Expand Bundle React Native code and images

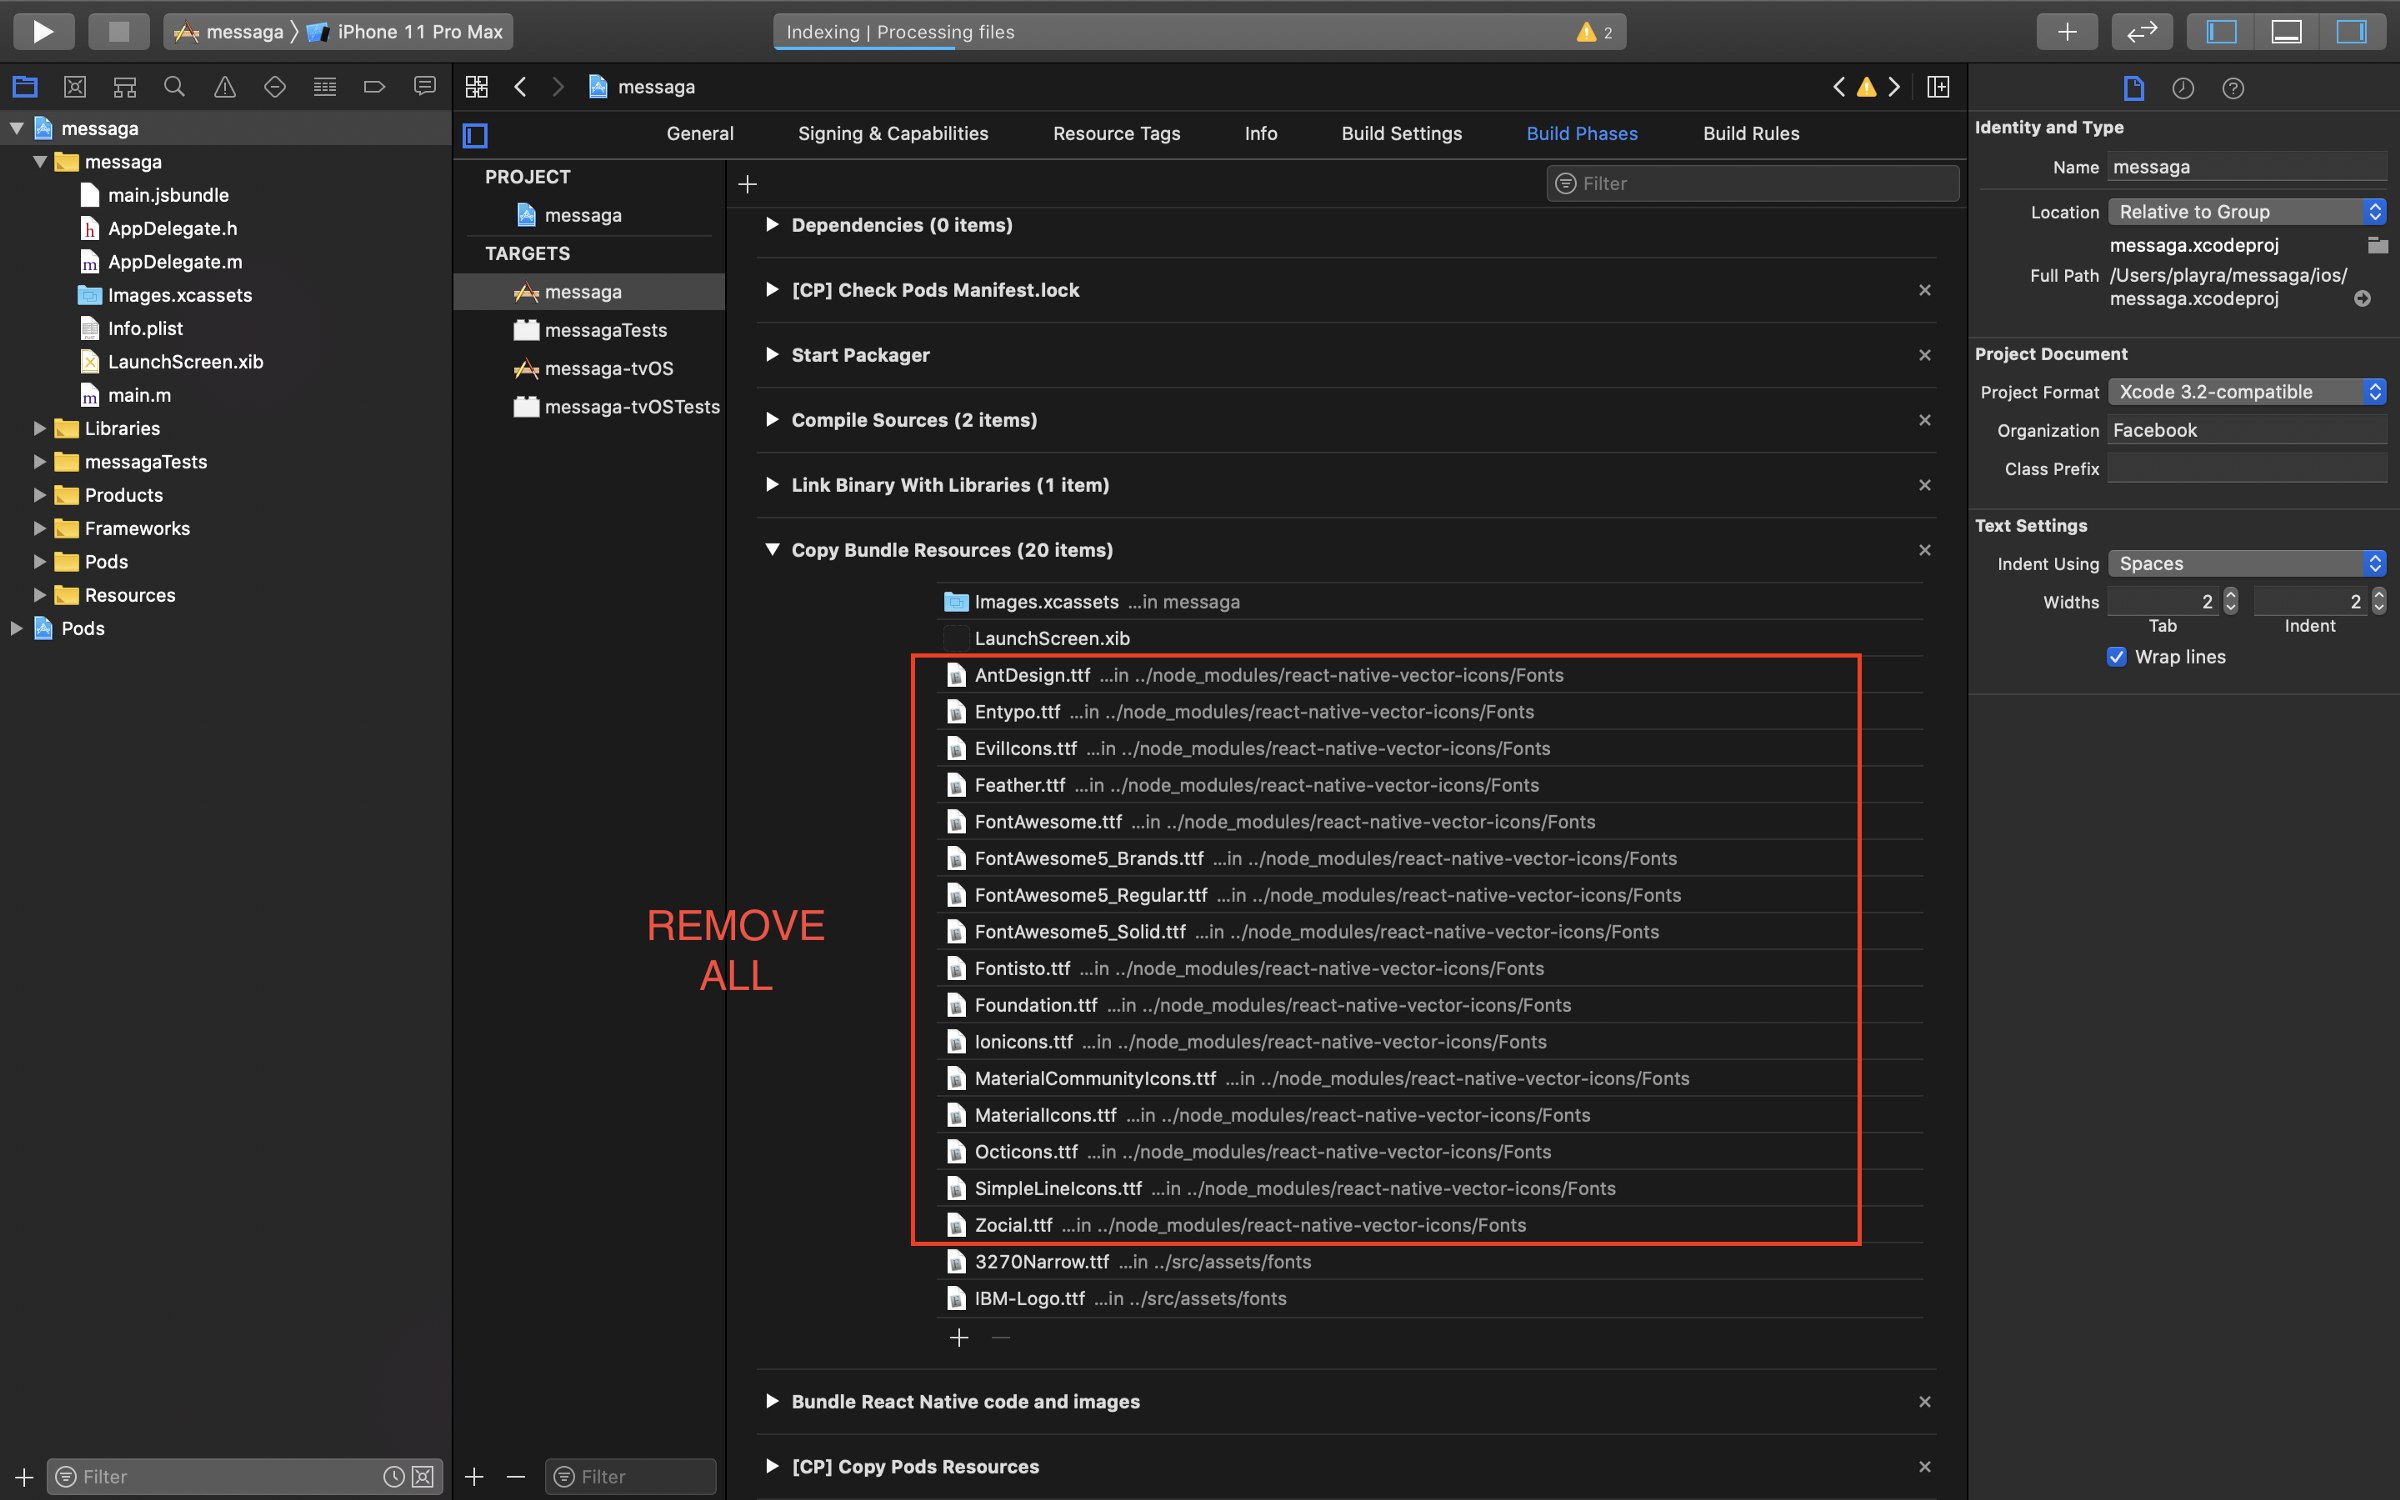[x=771, y=1402]
